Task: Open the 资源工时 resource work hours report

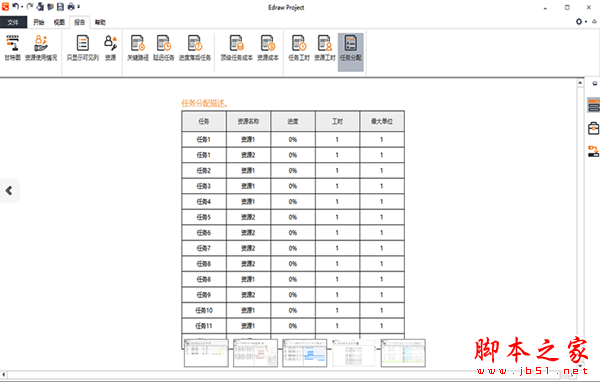Action: (x=324, y=48)
